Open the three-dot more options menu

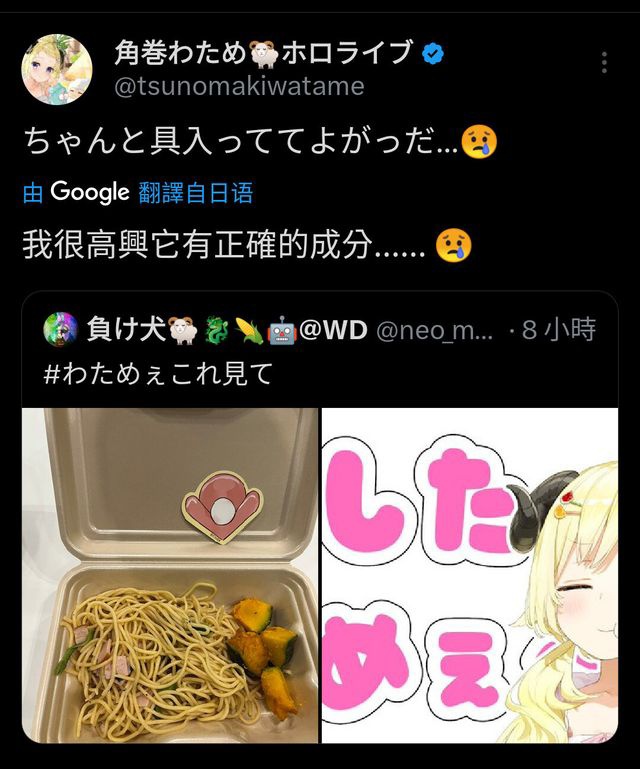point(604,62)
